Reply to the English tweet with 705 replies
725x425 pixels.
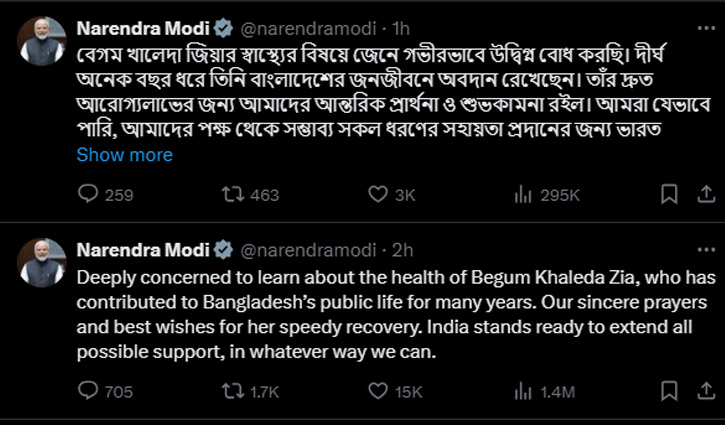click(x=88, y=392)
